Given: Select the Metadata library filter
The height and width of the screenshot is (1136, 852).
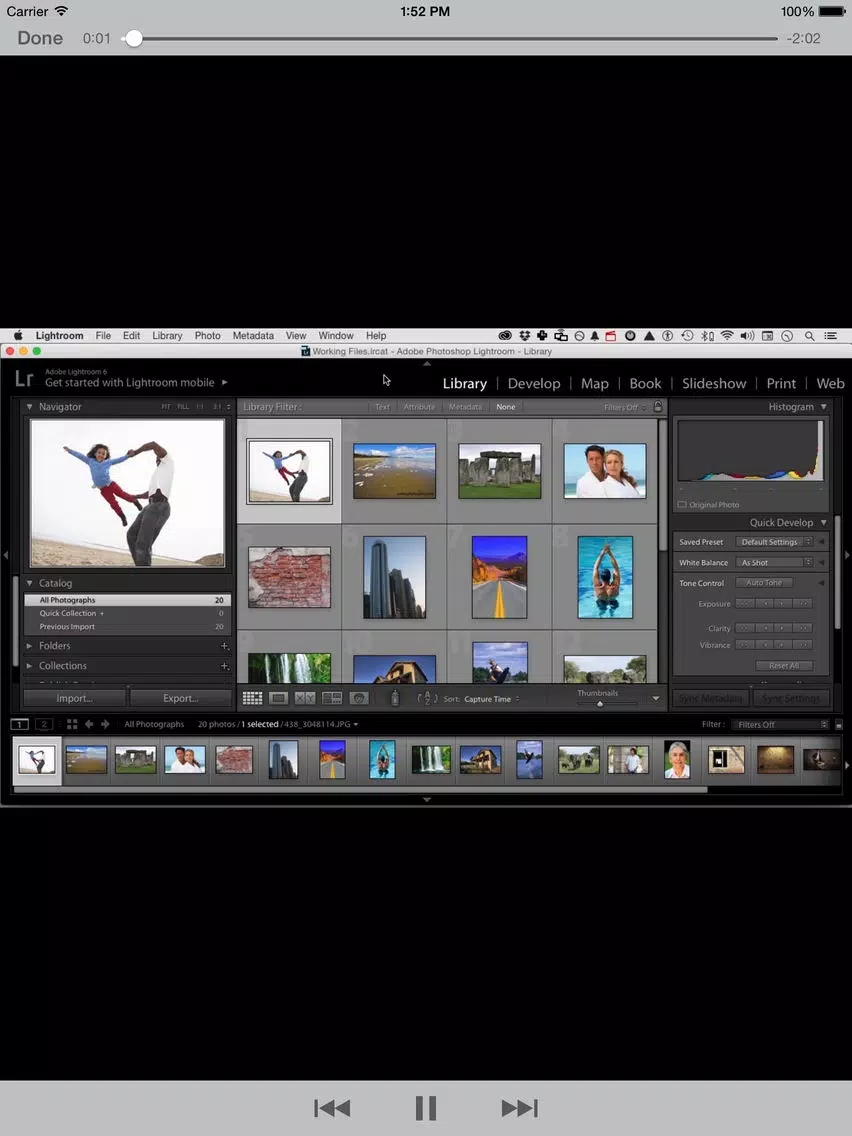Looking at the screenshot, I should pos(465,407).
